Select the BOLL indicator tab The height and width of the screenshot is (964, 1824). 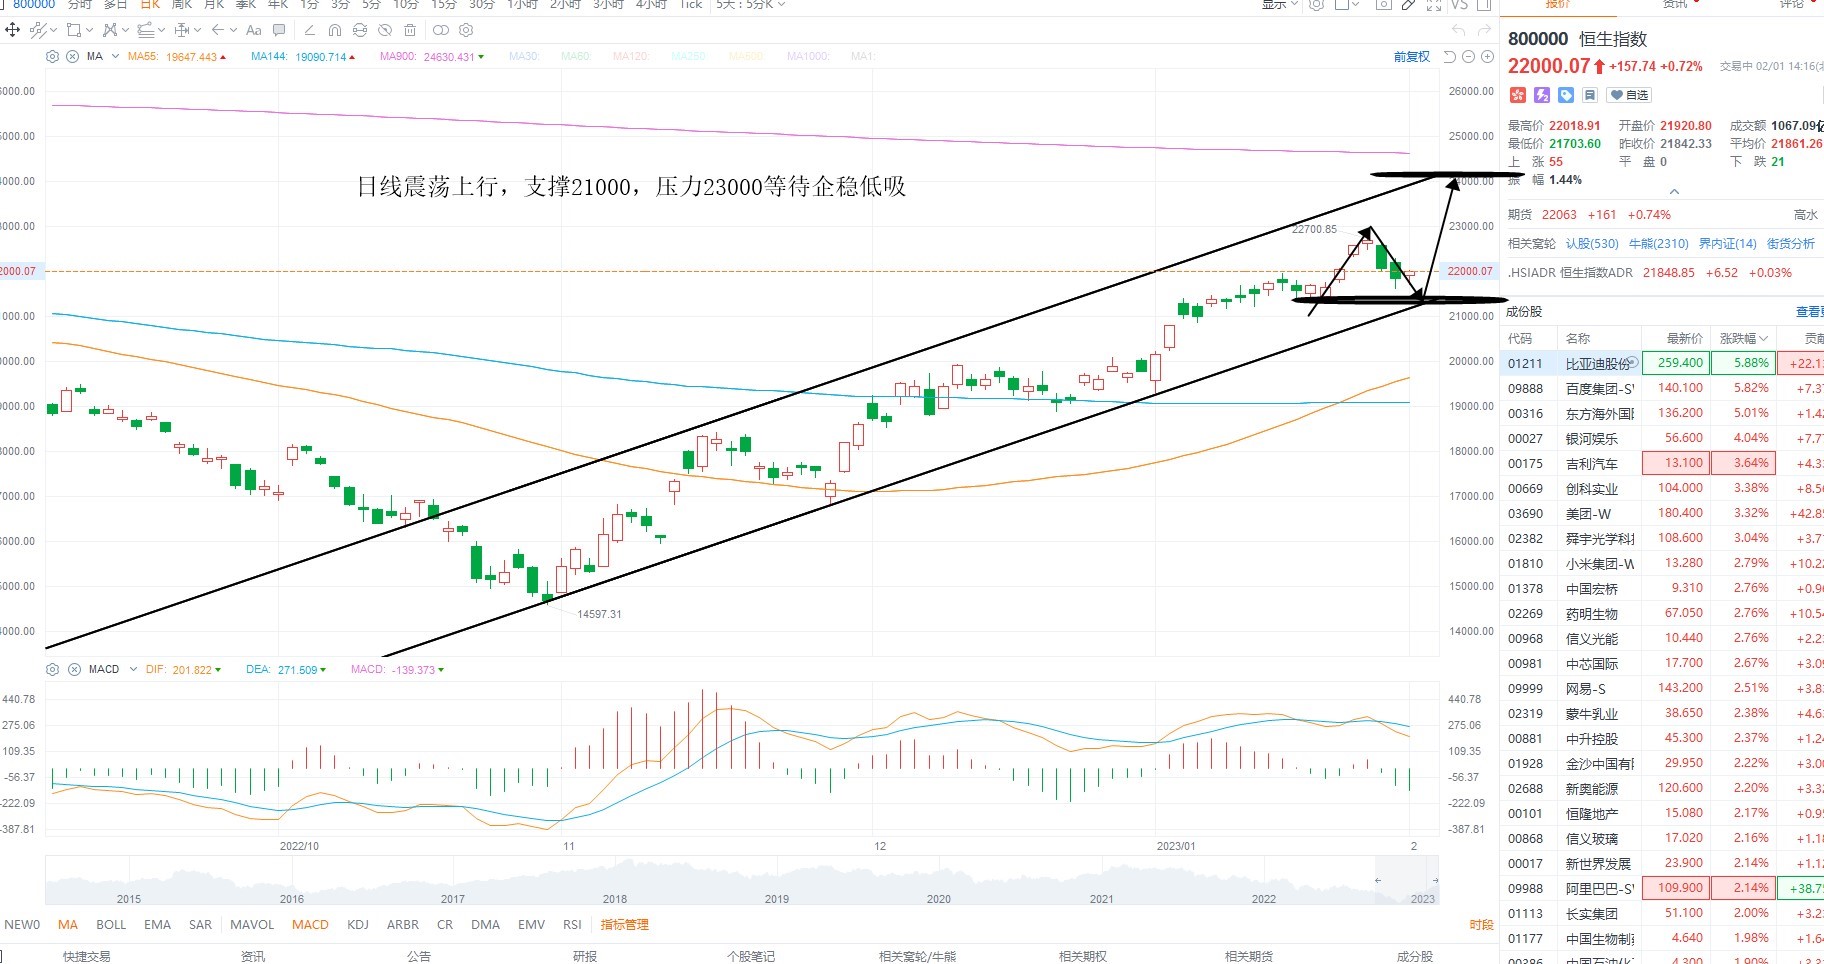pos(111,925)
